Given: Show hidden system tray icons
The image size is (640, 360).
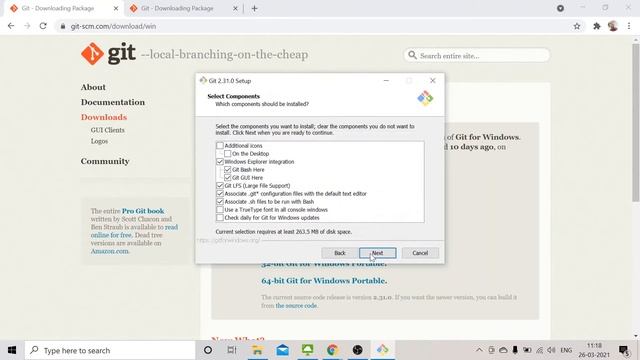Looking at the screenshot, I should click(x=479, y=350).
